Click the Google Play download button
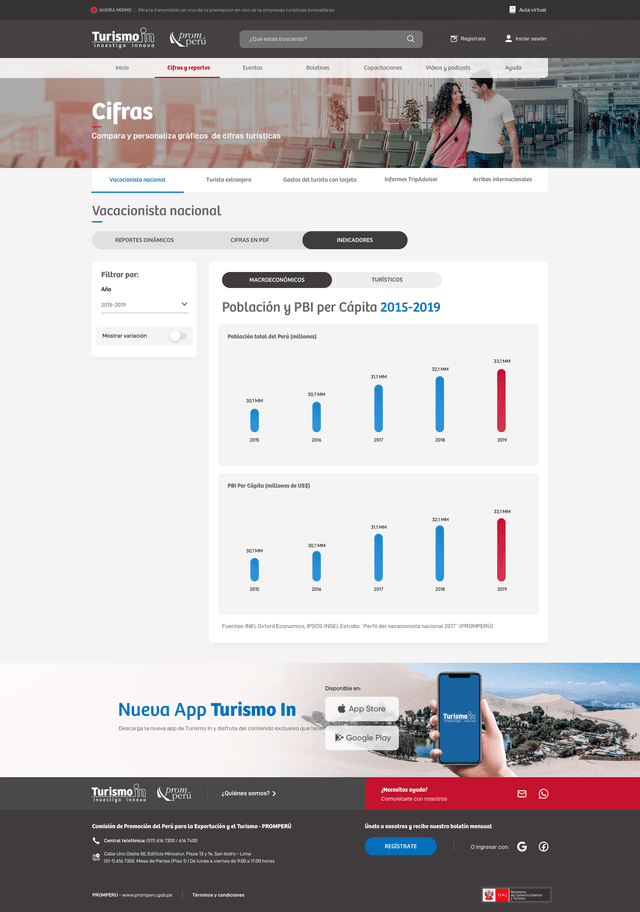640x912 pixels. (x=362, y=738)
